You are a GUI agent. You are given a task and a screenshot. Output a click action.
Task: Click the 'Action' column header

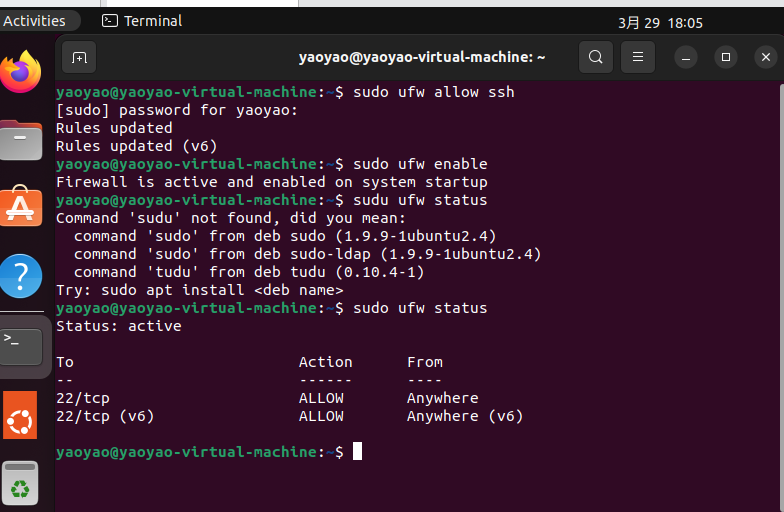[326, 362]
